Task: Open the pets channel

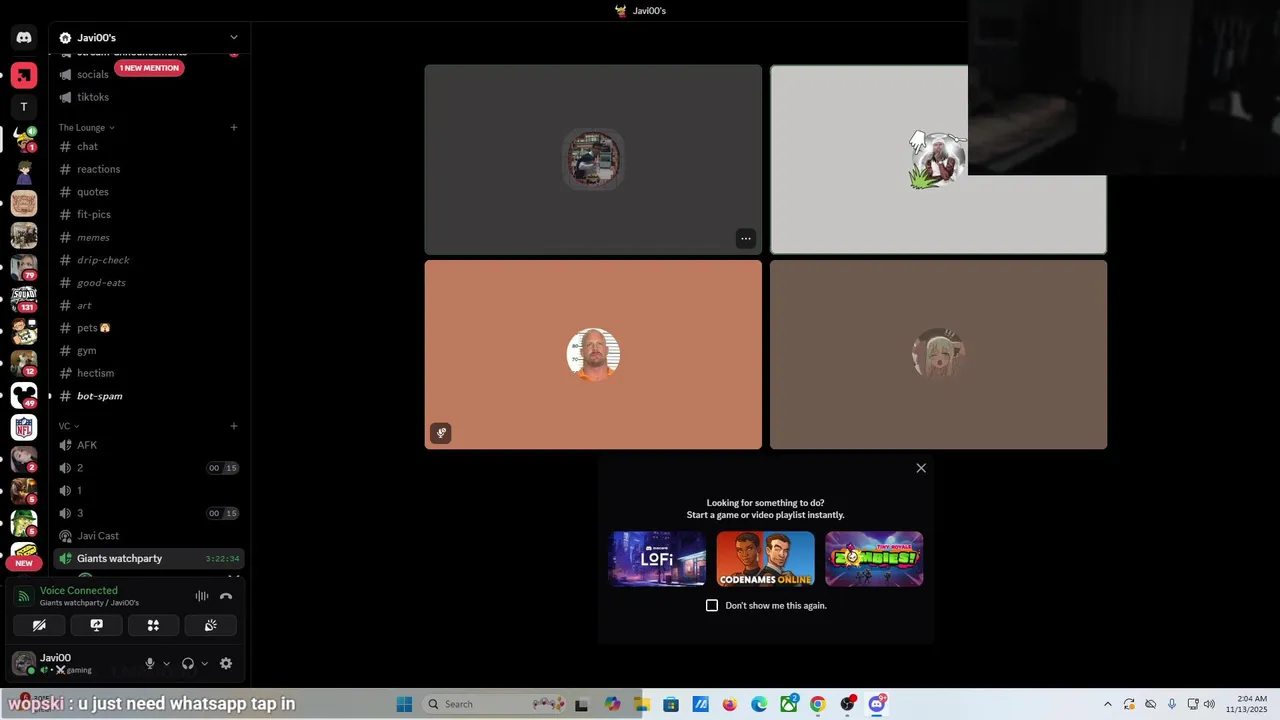Action: 149,328
